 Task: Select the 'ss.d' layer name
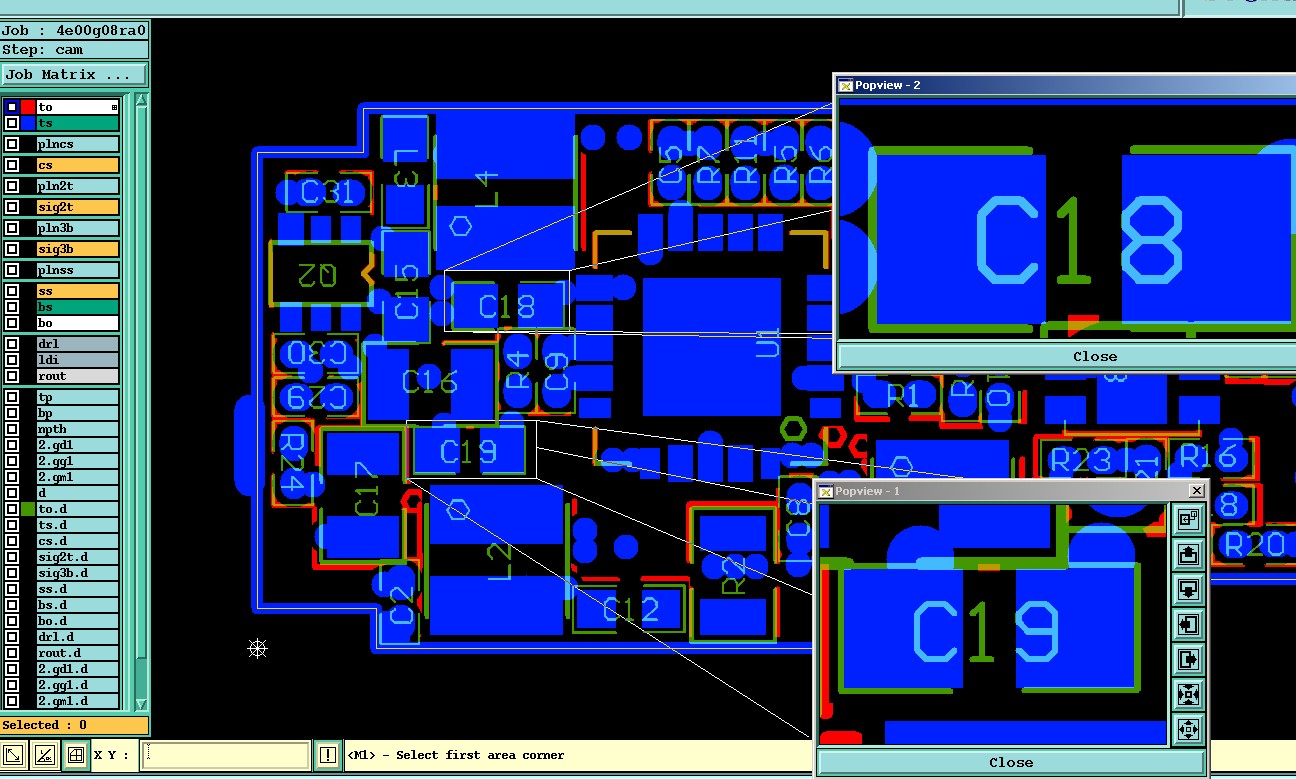(78, 589)
